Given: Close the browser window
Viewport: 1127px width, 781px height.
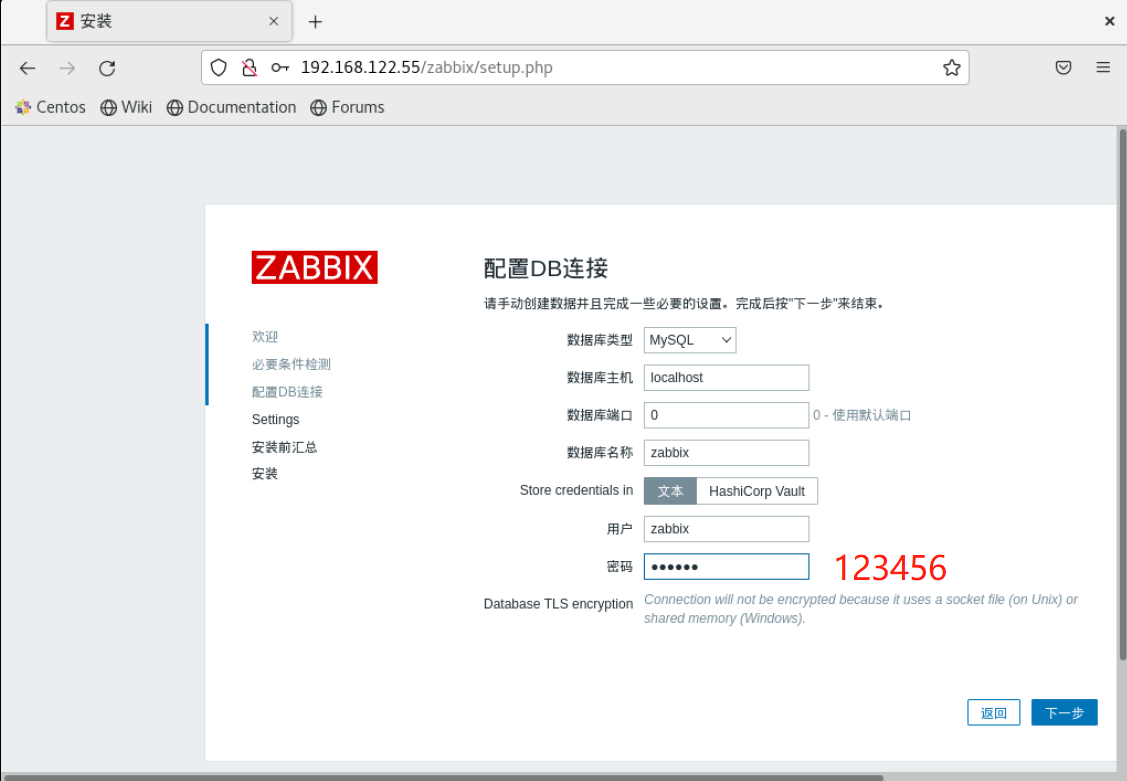Looking at the screenshot, I should pos(1109,22).
